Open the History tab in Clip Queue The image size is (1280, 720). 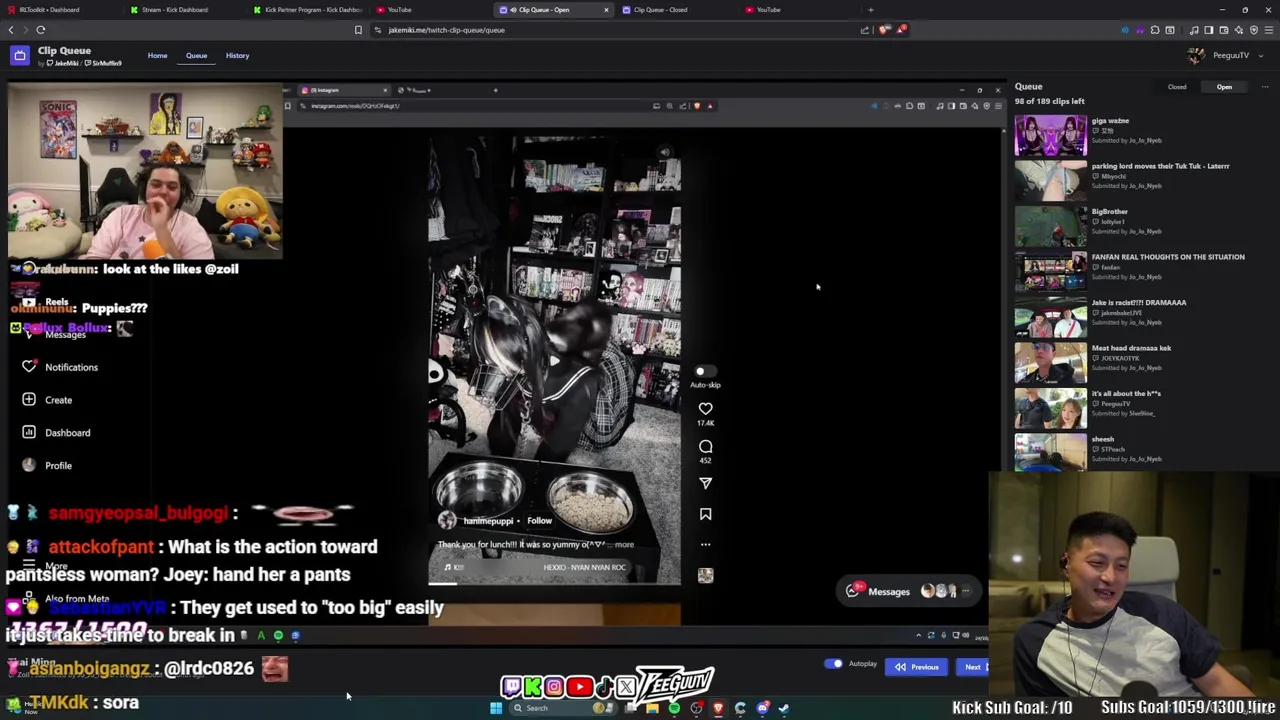point(237,55)
